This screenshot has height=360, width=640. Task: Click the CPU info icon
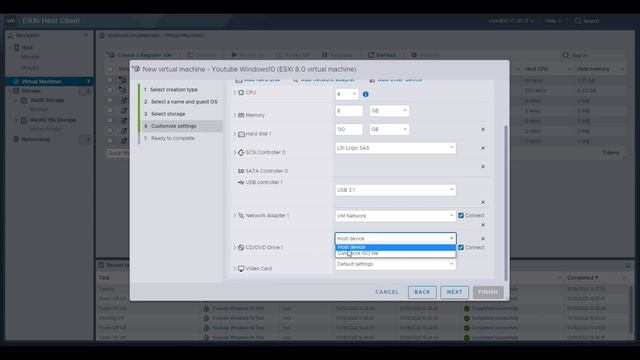(x=365, y=94)
